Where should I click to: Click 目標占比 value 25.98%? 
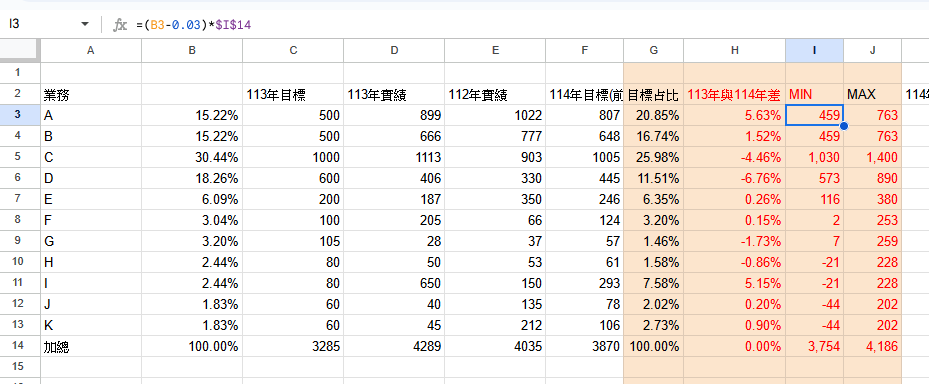click(x=653, y=158)
